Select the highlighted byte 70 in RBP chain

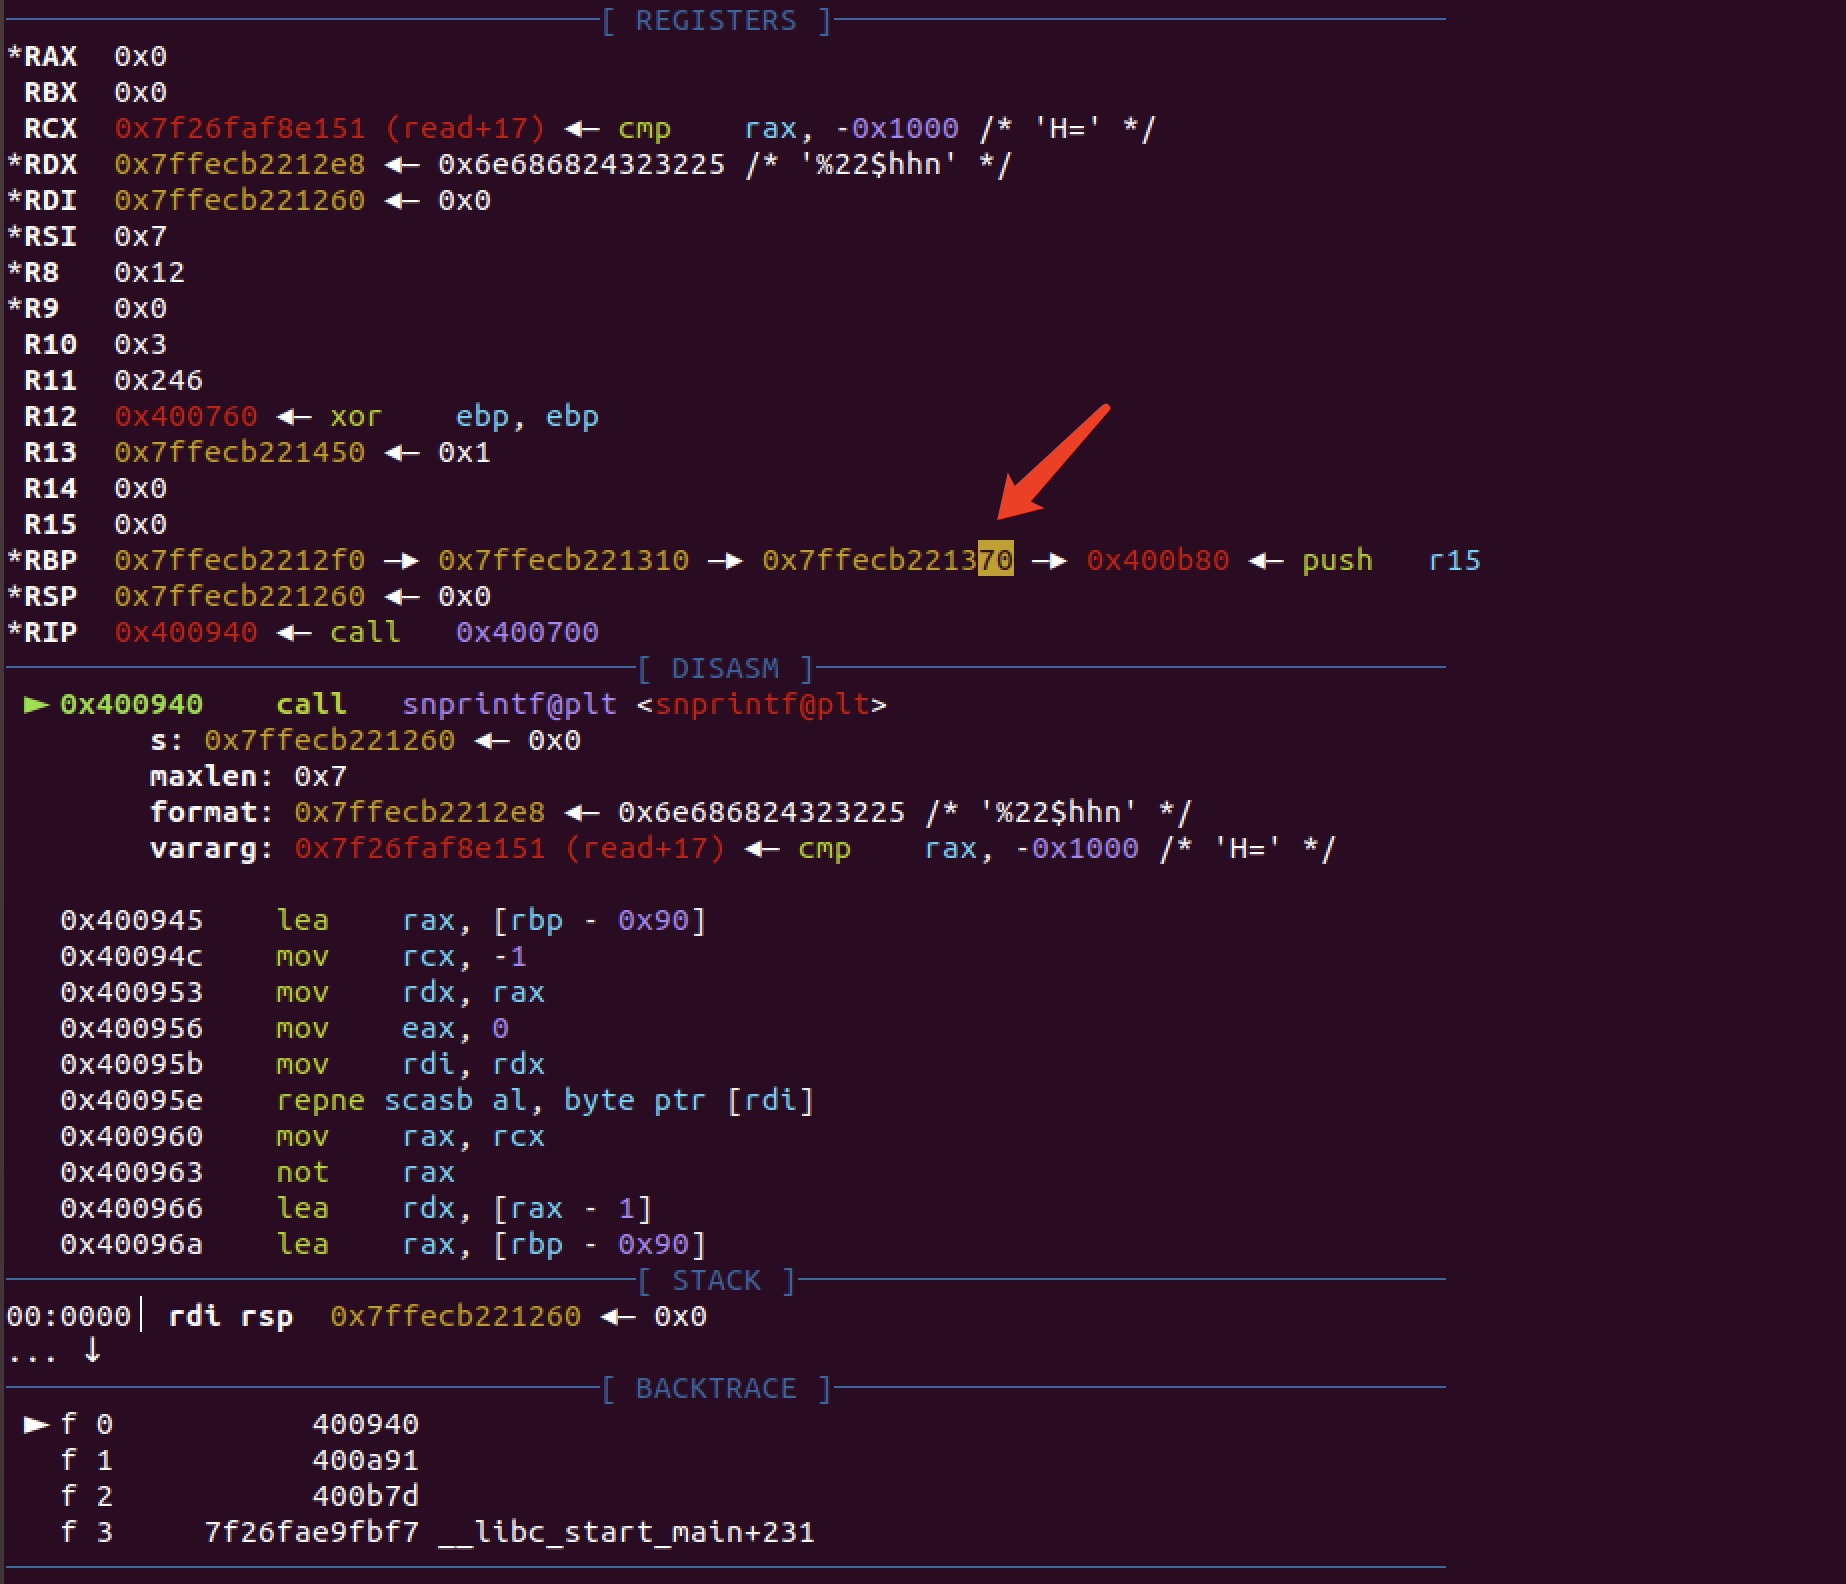click(x=997, y=560)
